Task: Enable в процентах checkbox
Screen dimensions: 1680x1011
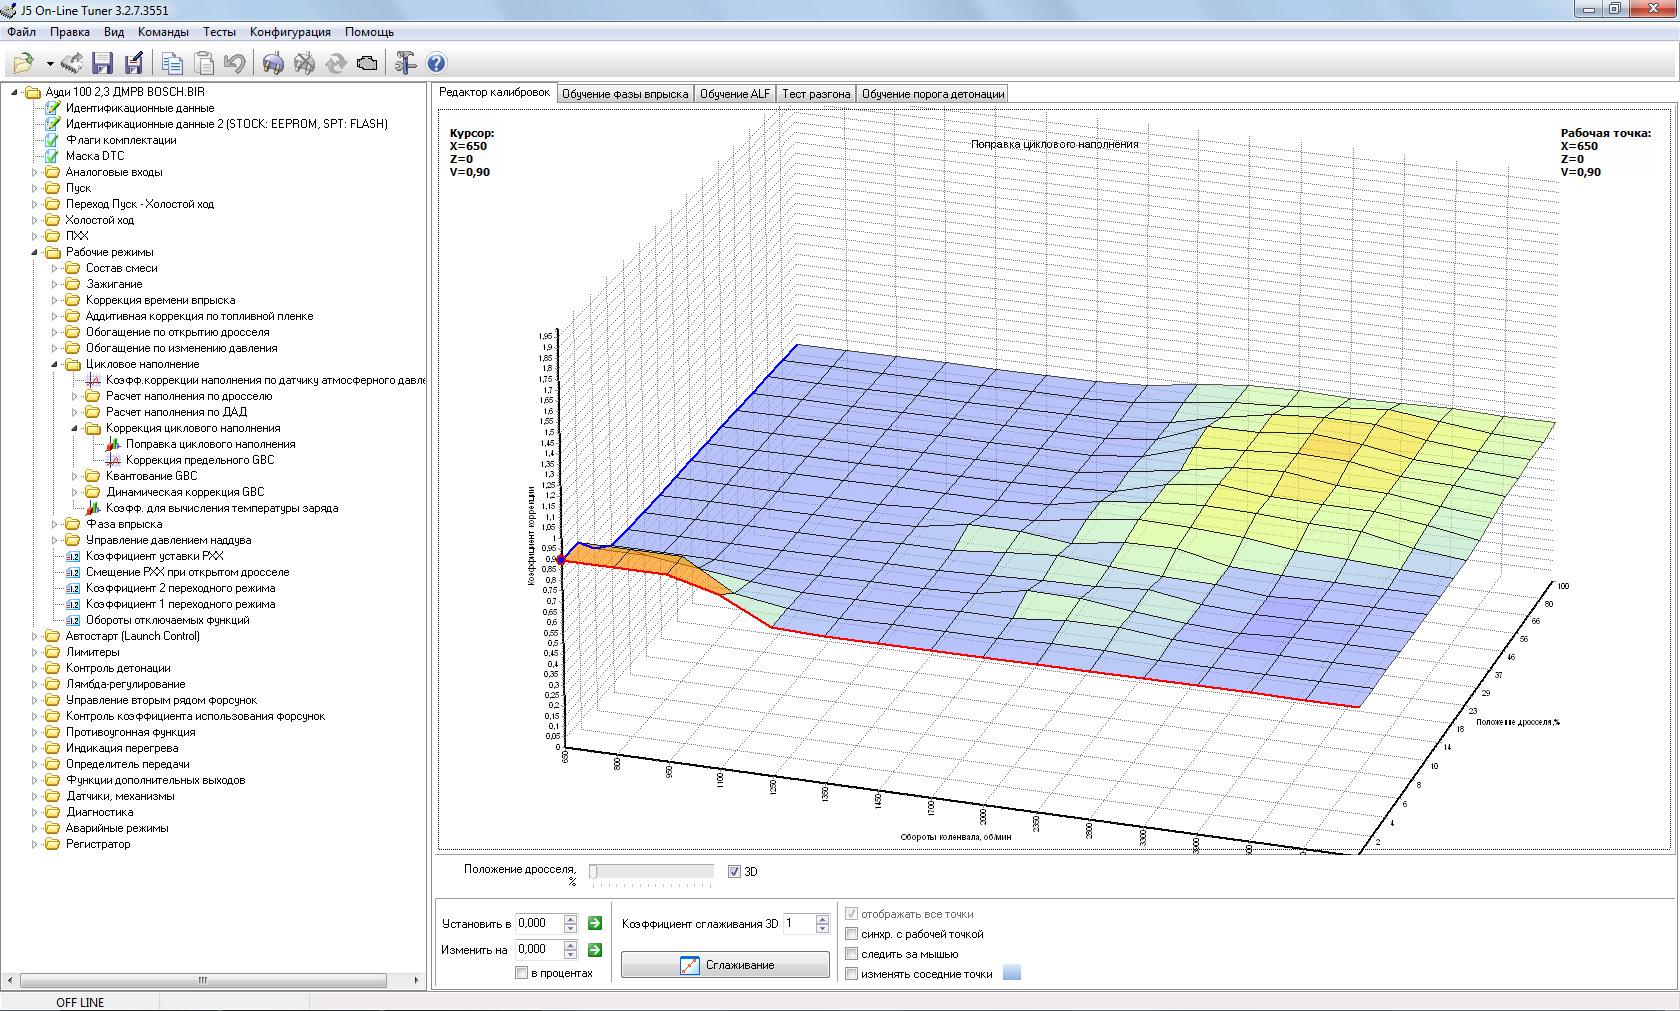Action: [521, 973]
